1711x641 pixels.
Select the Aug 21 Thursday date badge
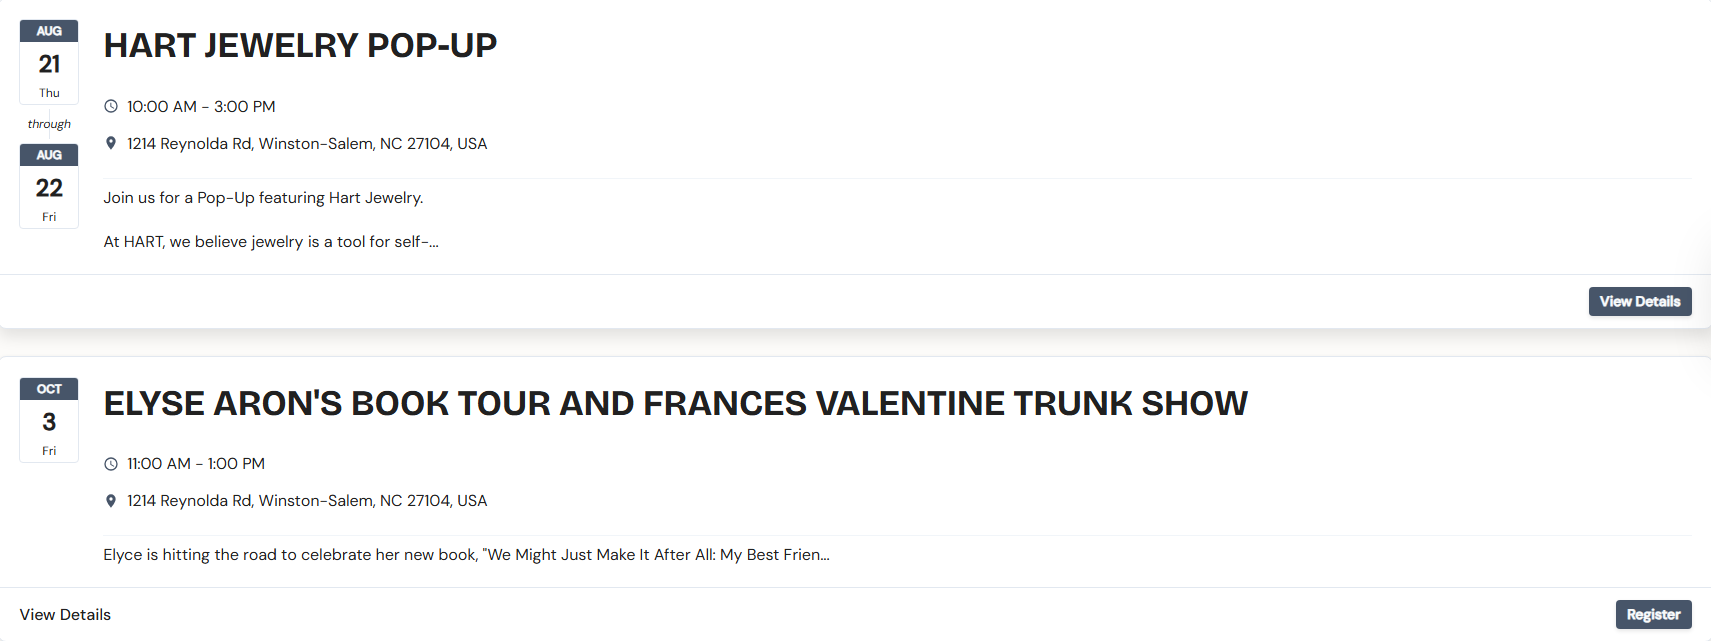point(49,63)
